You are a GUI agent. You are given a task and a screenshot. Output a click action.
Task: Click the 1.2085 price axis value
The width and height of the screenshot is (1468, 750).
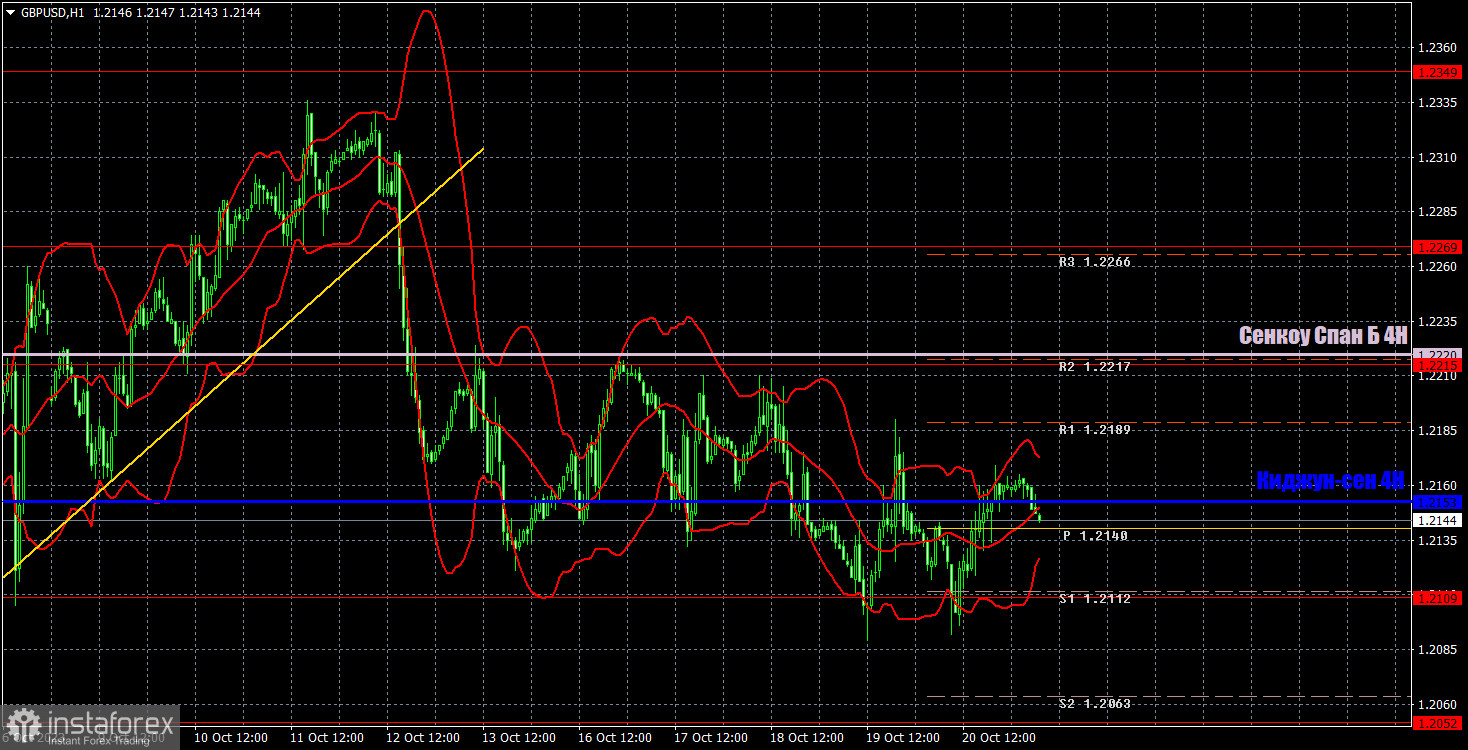point(1436,650)
